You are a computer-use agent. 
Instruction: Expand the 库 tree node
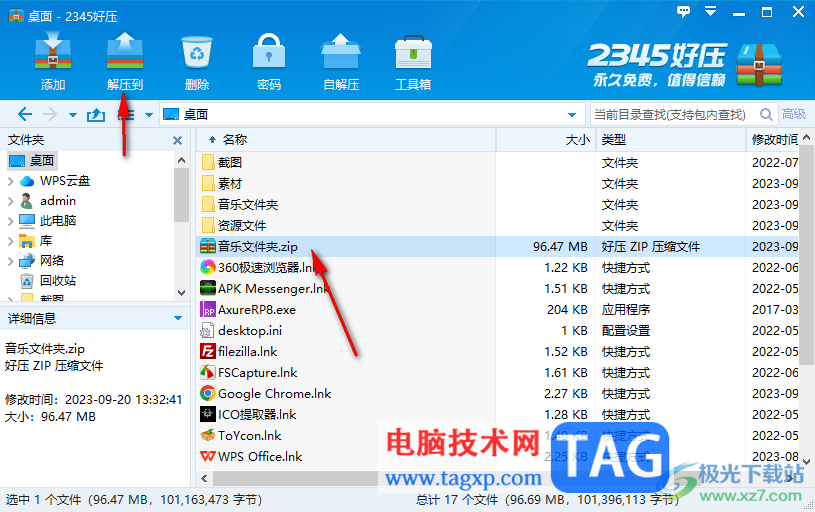11,241
